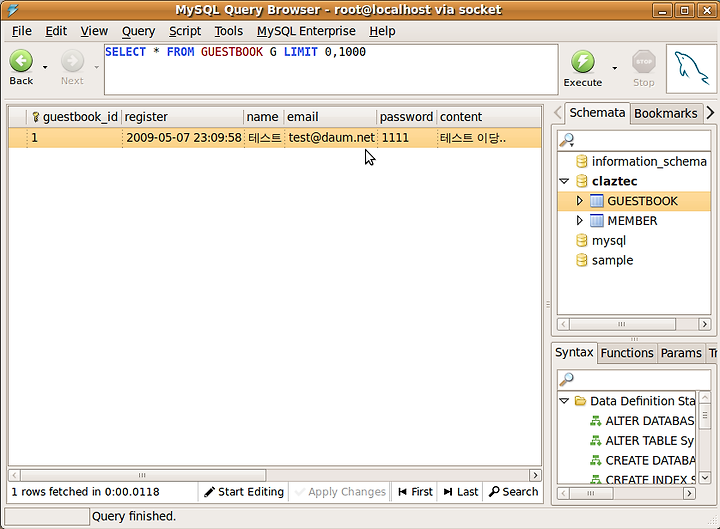Image resolution: width=720 pixels, height=529 pixels.
Task: Switch to the Bookmarks tab
Action: (666, 113)
